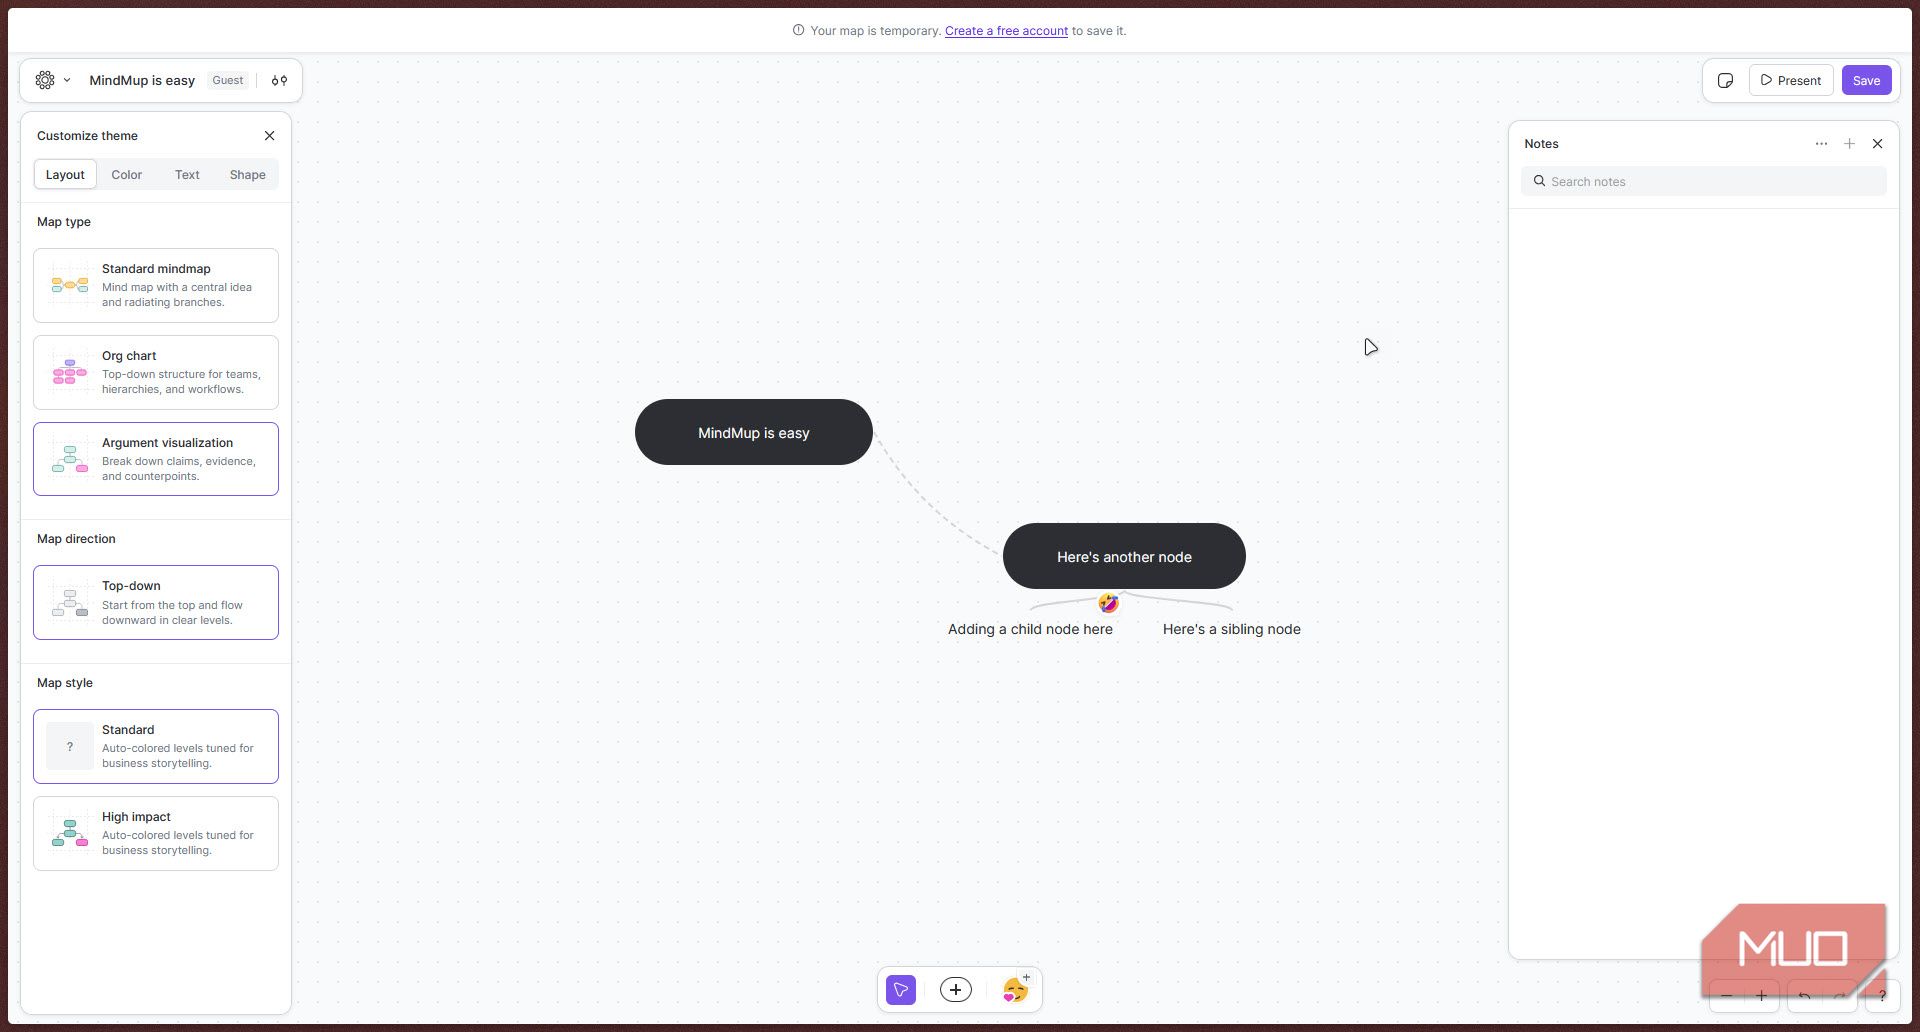
Task: Click the Search notes field
Action: coord(1703,181)
